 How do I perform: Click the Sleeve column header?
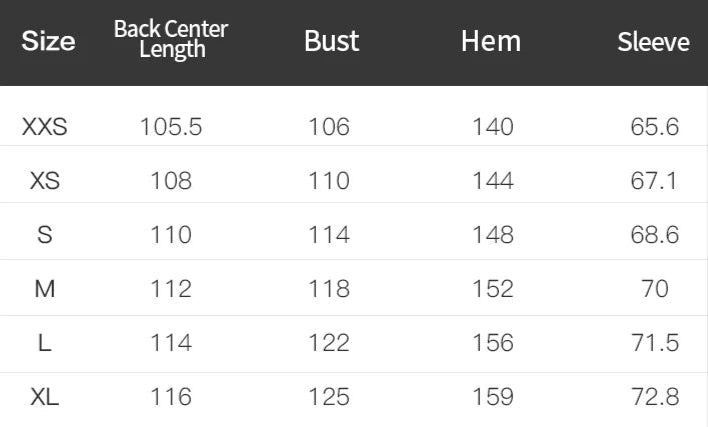click(x=653, y=41)
